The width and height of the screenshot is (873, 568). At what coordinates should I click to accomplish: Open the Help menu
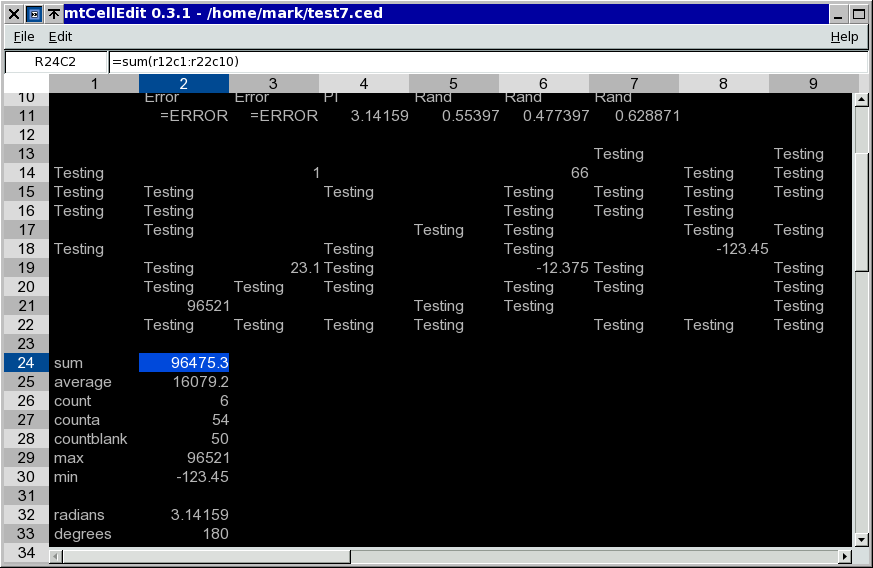coord(844,37)
